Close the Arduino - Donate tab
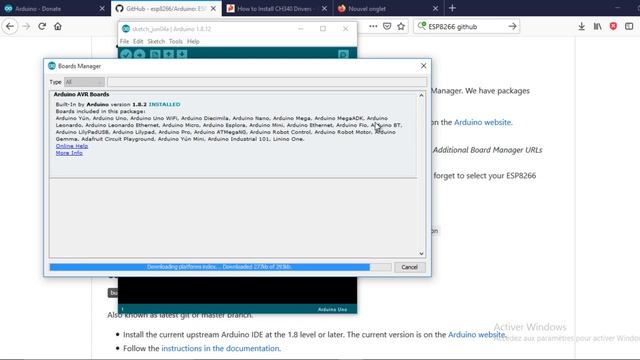This screenshot has height=360, width=640. 102,9
